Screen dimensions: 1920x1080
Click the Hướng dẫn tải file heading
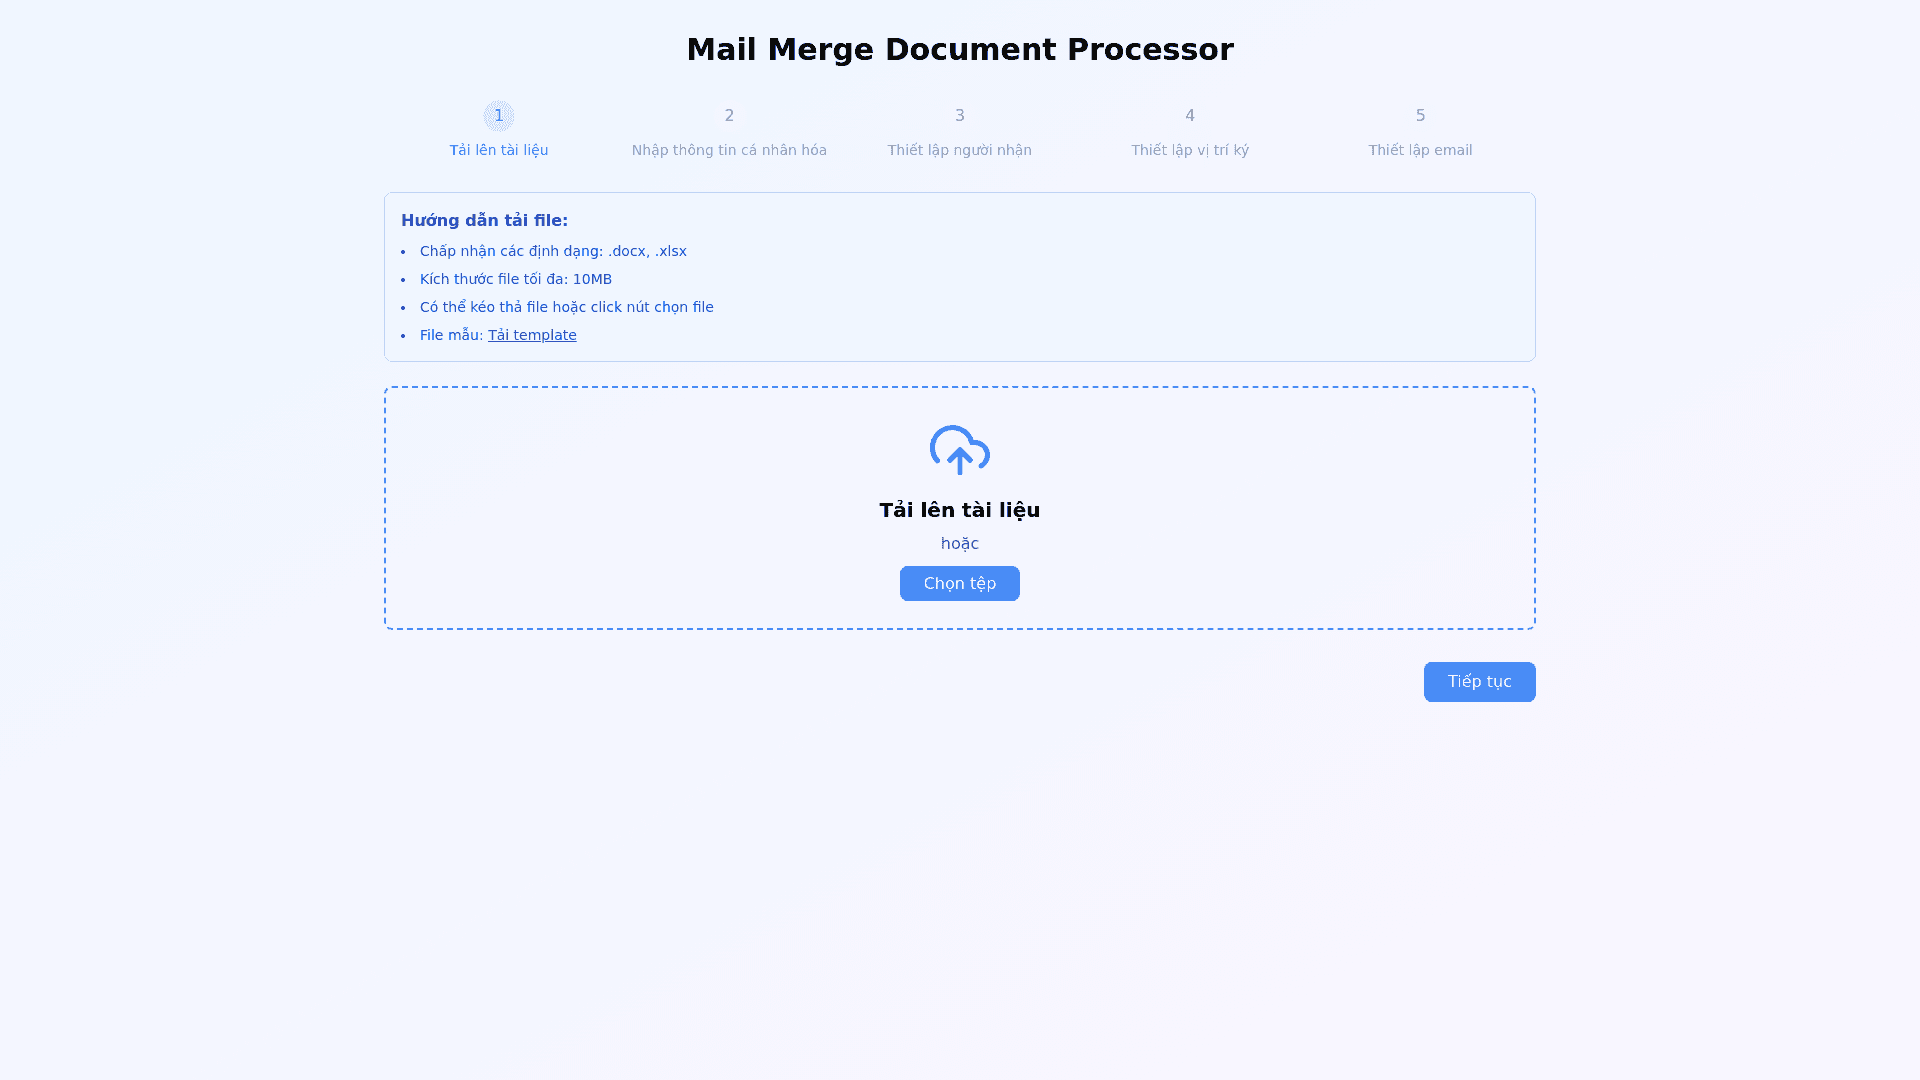coord(484,220)
